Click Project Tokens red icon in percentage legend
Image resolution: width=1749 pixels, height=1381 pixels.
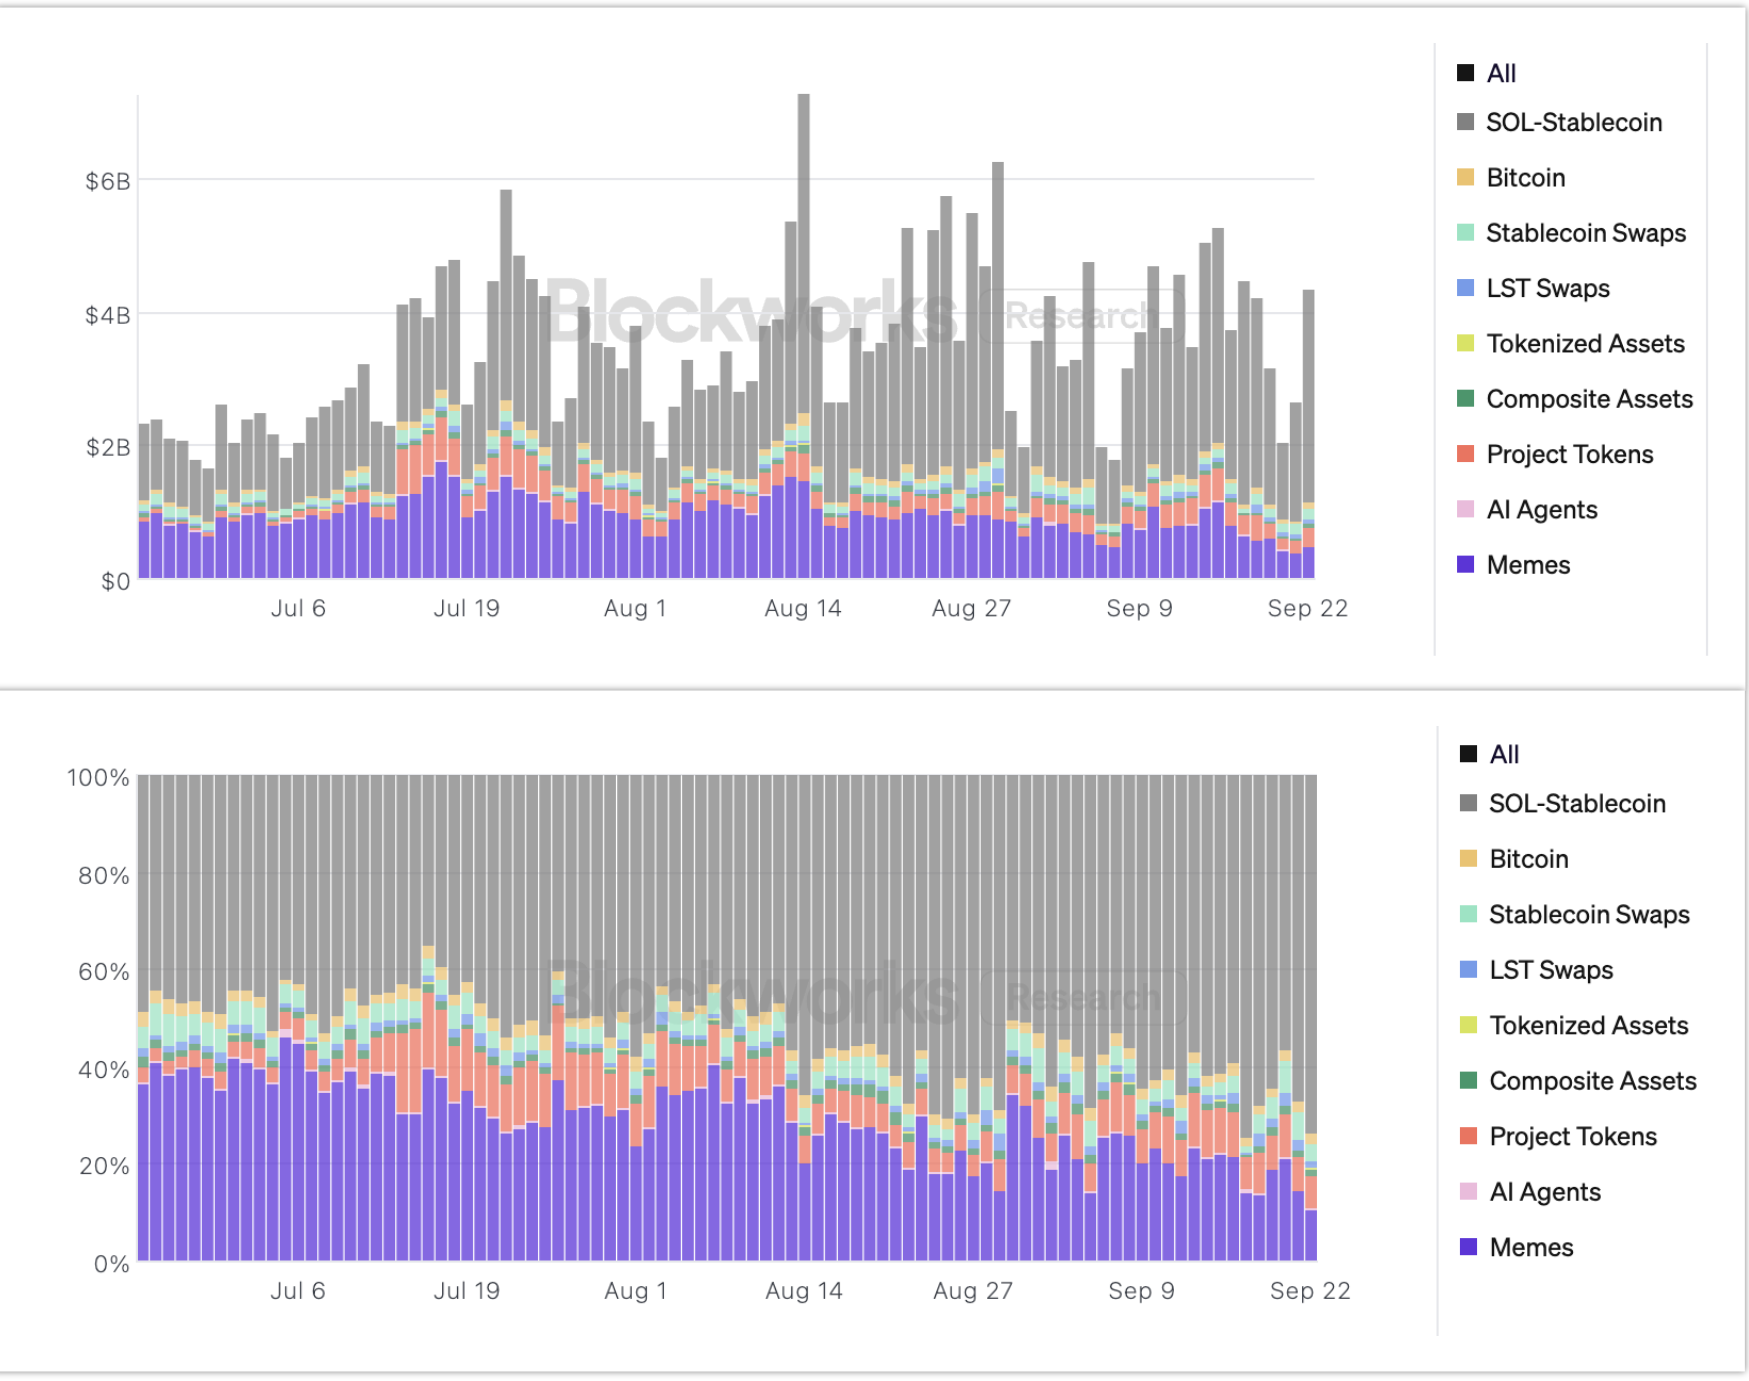1468,1137
